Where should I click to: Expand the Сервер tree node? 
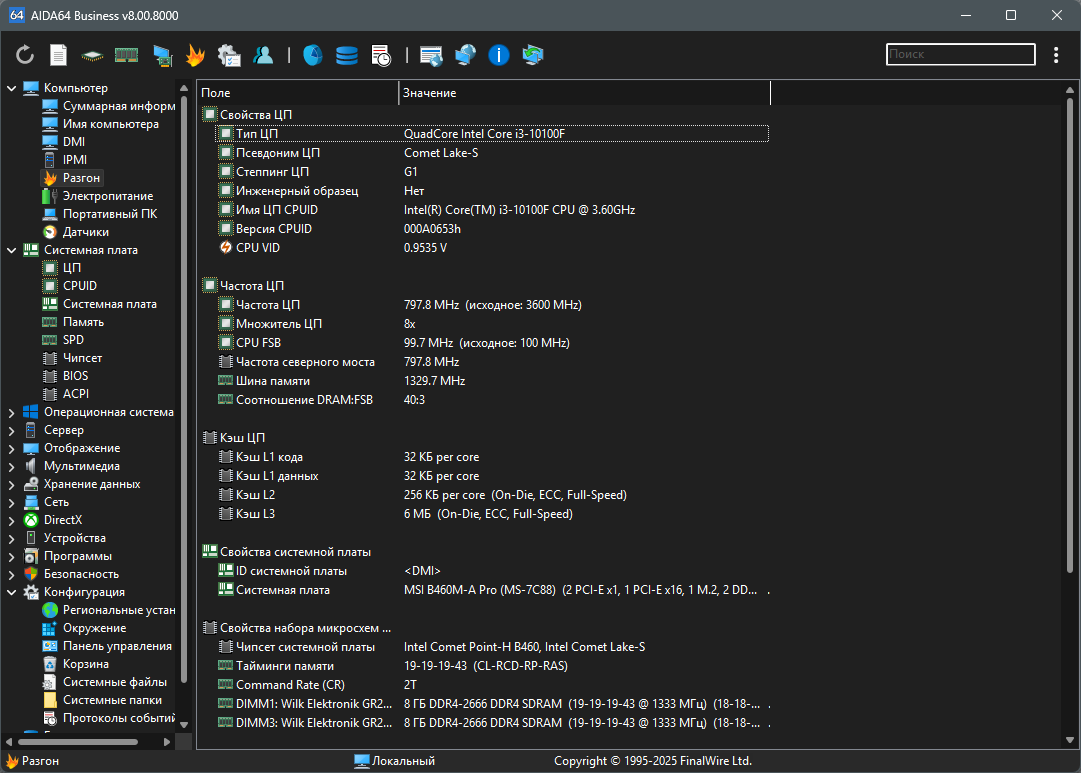[x=11, y=430]
